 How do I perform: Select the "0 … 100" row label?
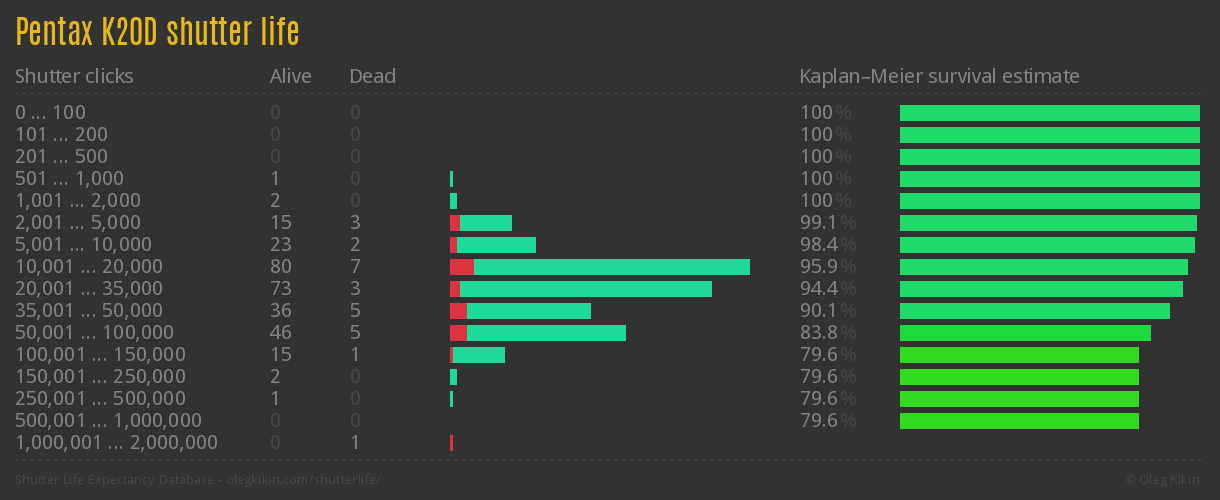pos(50,112)
